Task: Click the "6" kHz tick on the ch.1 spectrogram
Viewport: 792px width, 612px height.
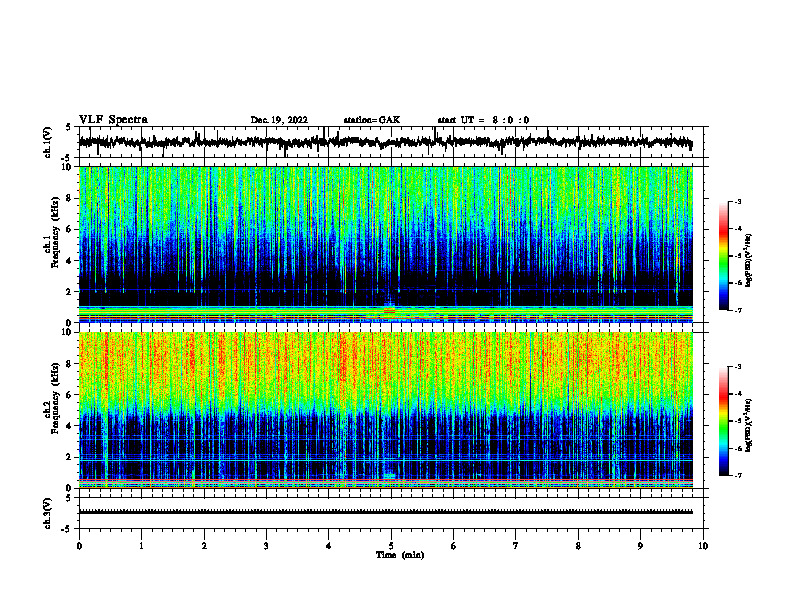Action: point(70,229)
